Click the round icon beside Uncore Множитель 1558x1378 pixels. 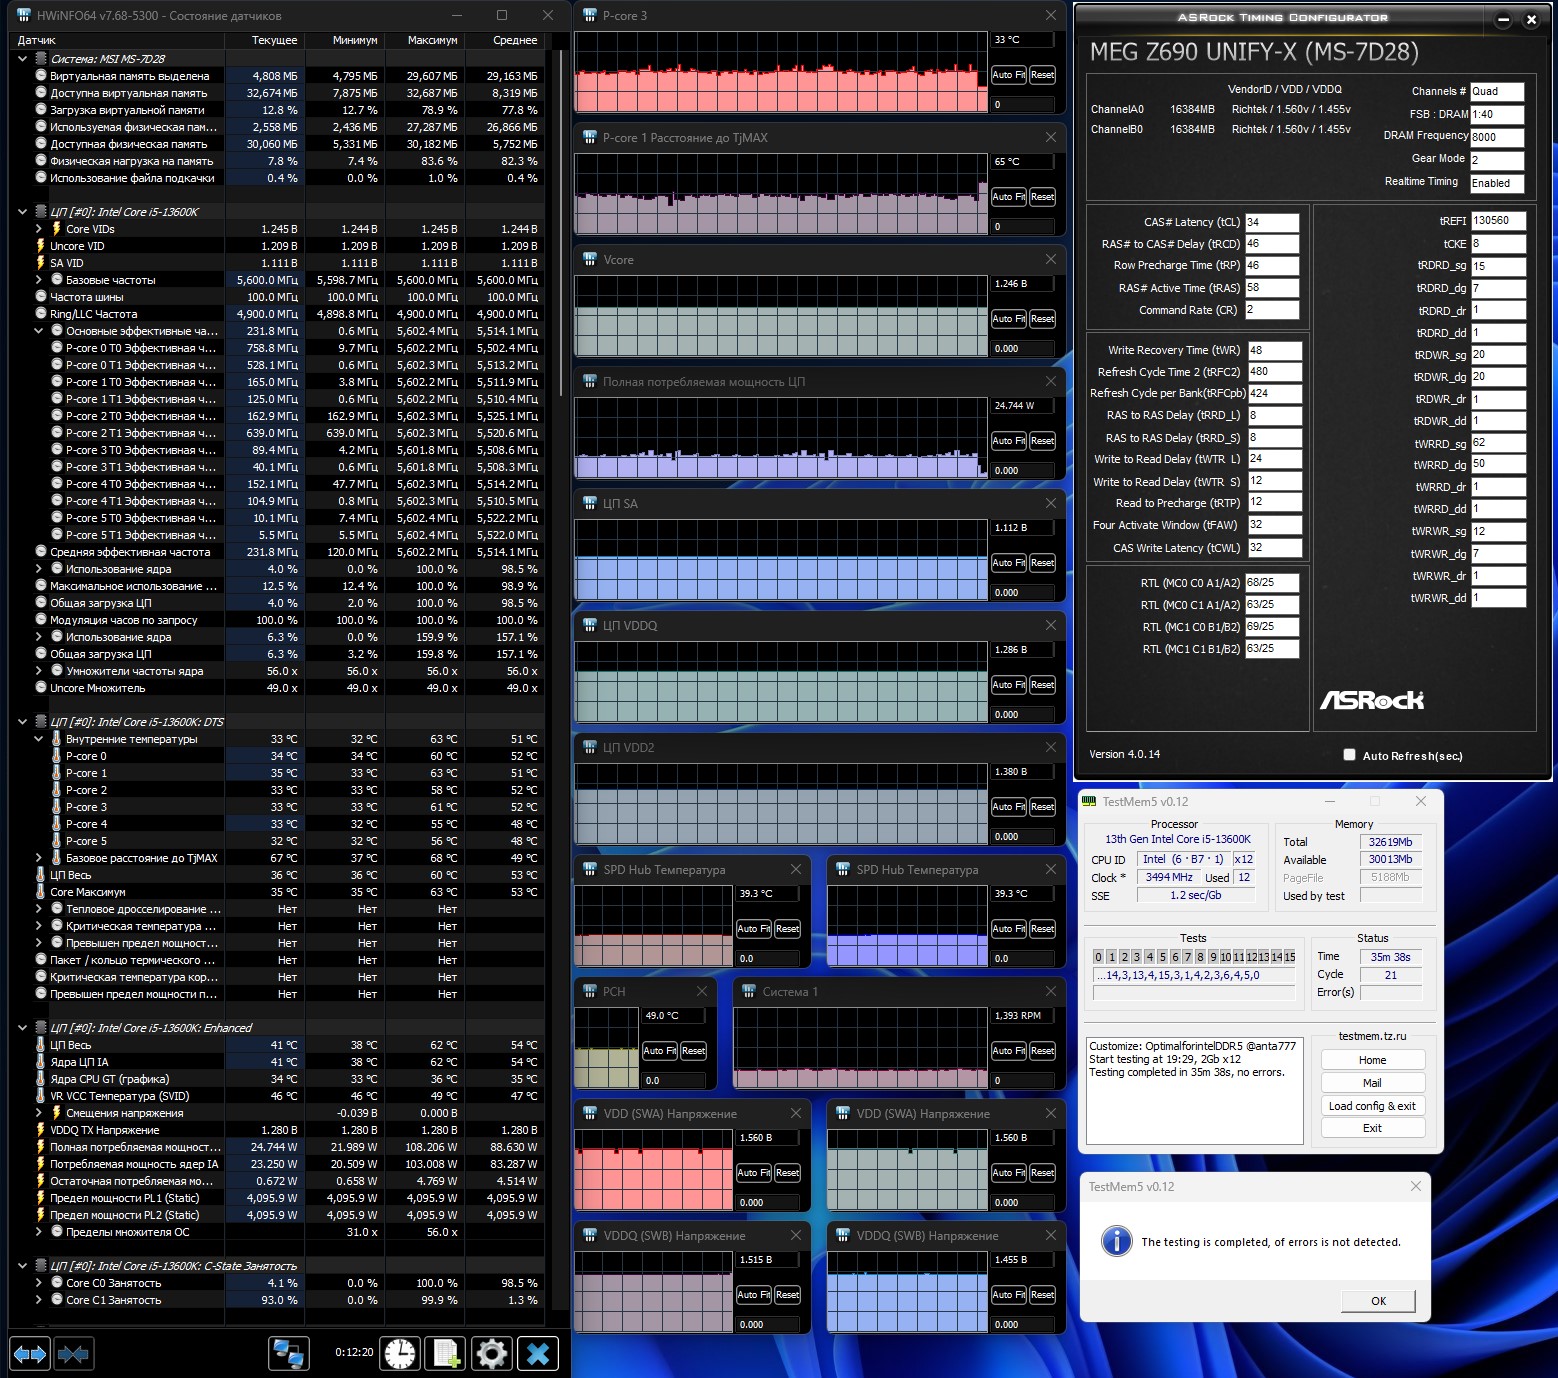point(41,688)
